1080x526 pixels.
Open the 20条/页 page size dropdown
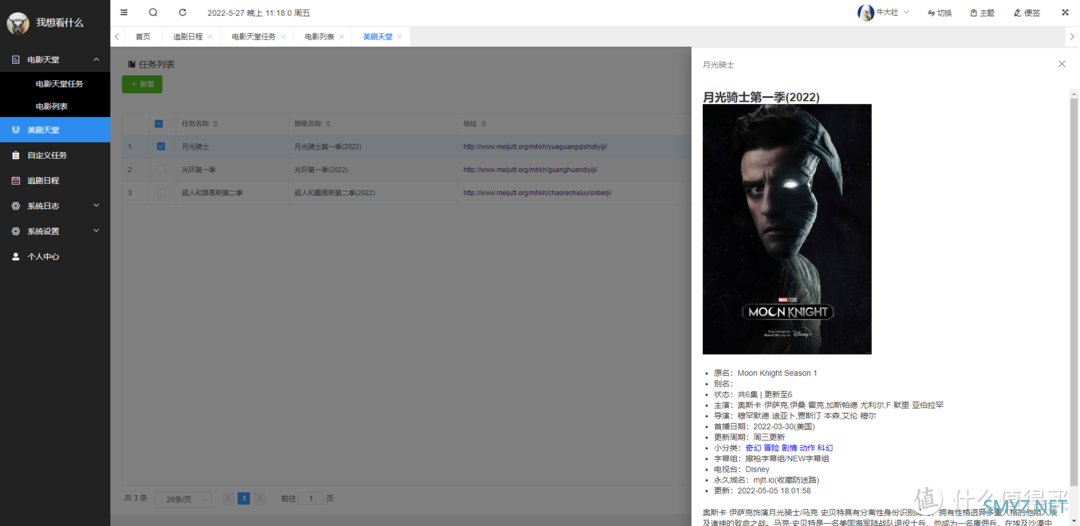pyautogui.click(x=184, y=499)
